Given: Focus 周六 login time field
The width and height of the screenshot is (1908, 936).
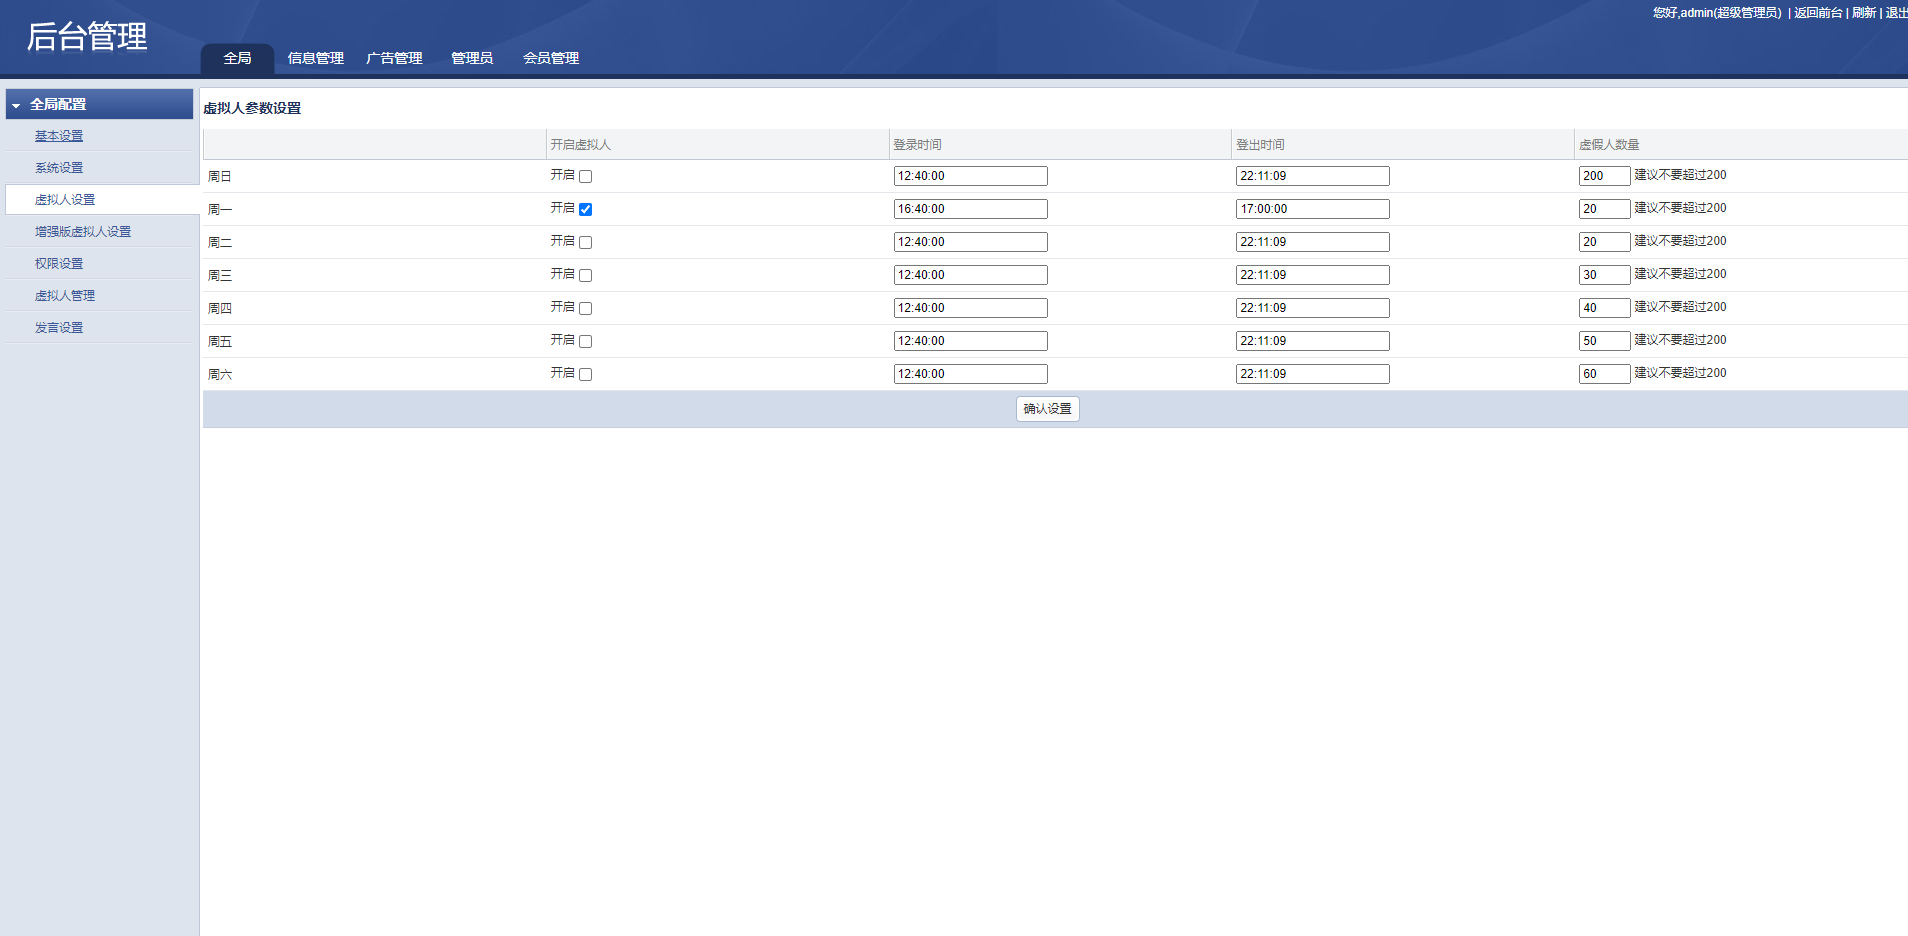Looking at the screenshot, I should tap(971, 374).
